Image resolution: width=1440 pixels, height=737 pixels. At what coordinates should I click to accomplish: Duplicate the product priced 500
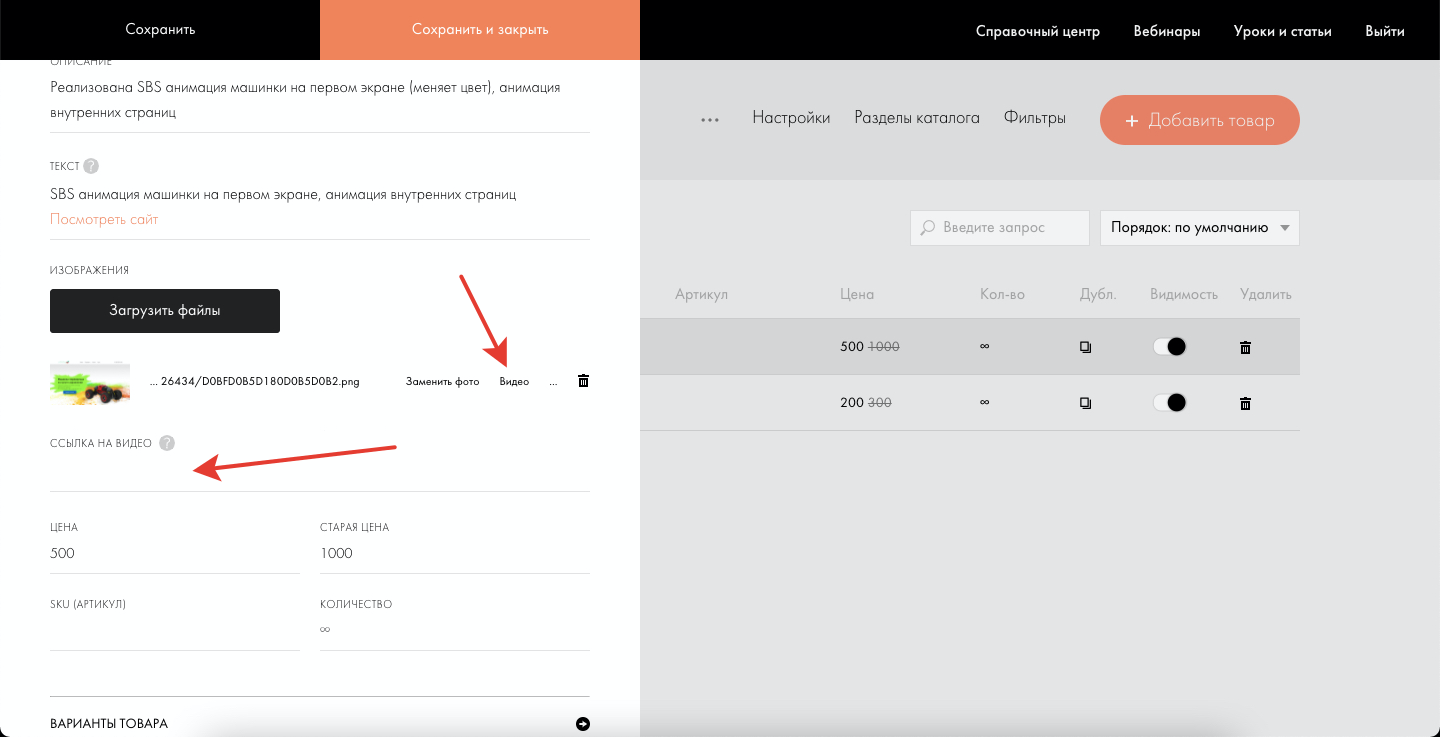tap(1086, 347)
